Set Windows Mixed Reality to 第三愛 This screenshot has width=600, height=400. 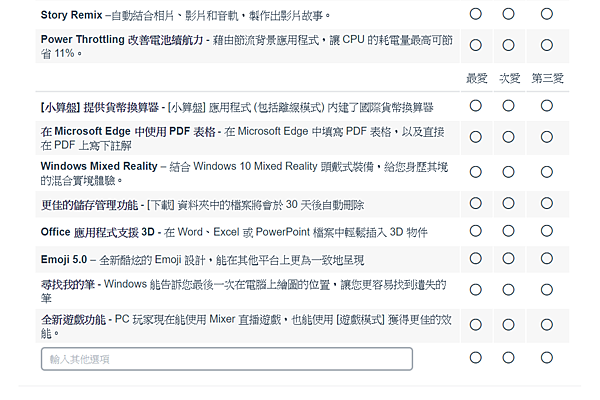pyautogui.click(x=547, y=172)
